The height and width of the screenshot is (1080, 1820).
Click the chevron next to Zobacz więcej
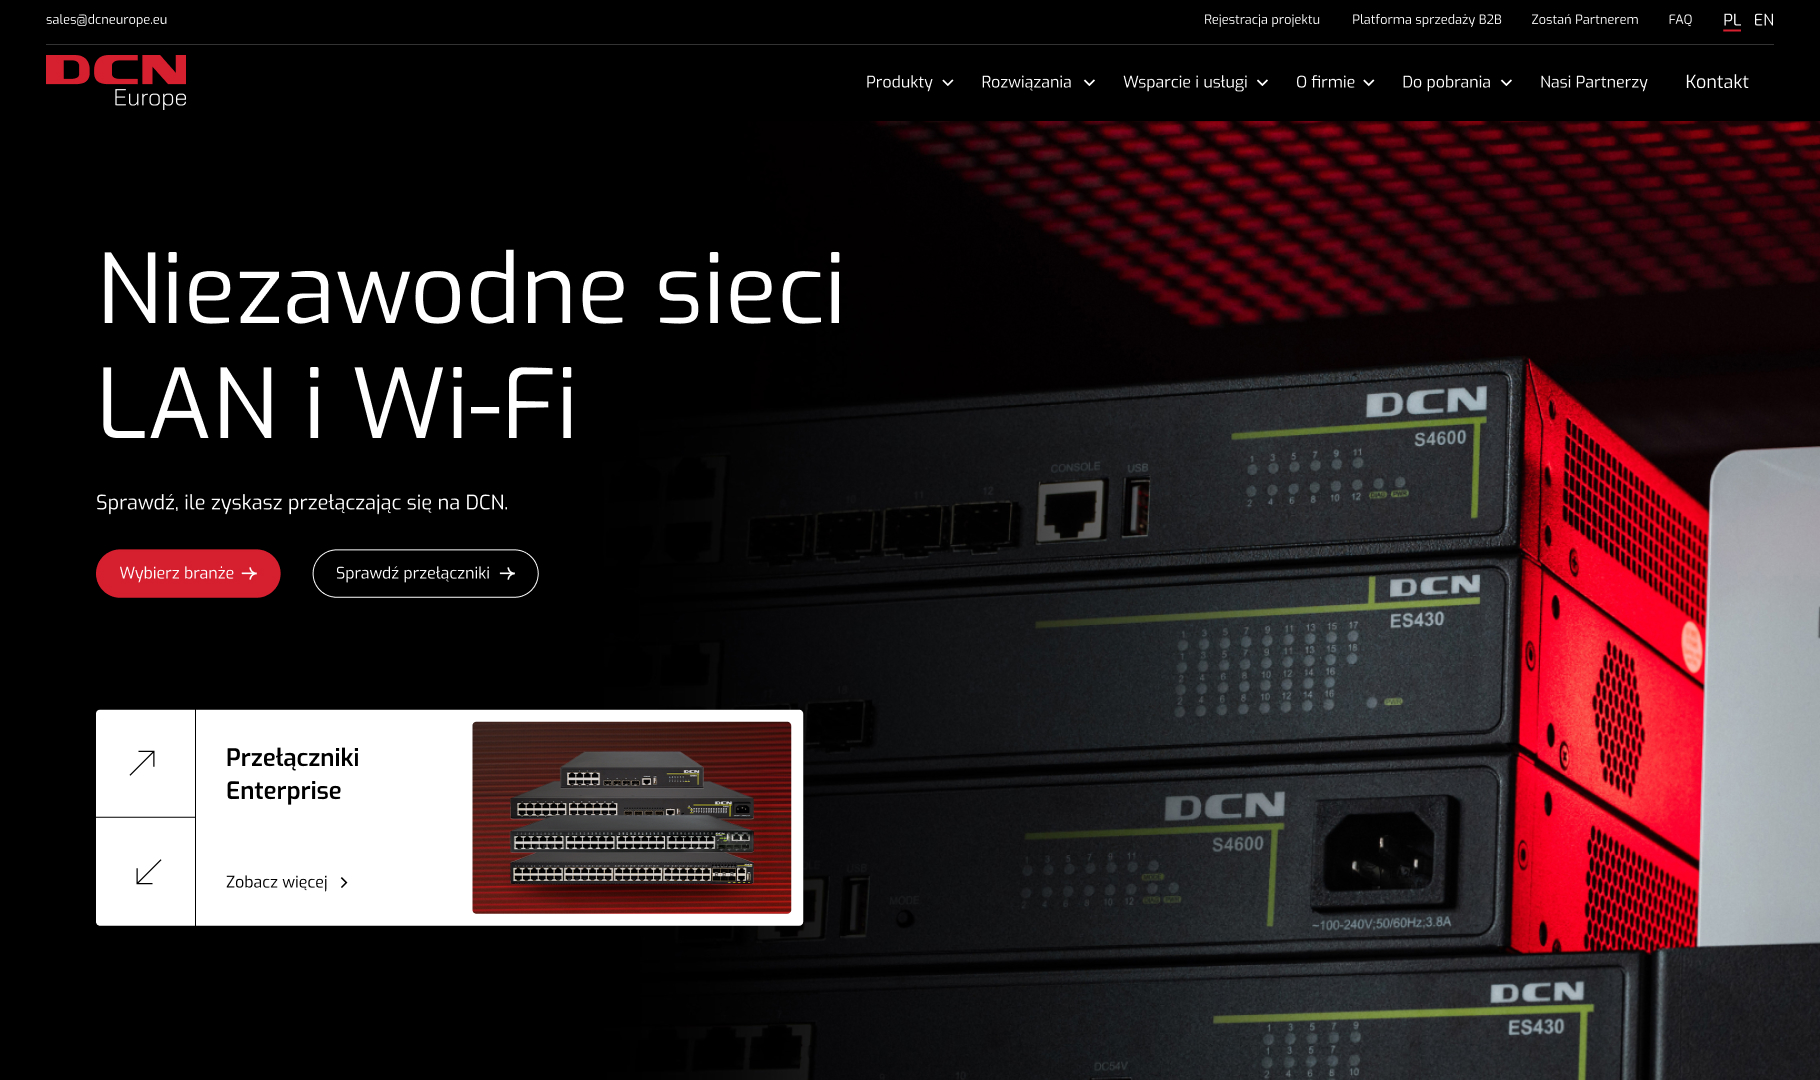pos(344,883)
